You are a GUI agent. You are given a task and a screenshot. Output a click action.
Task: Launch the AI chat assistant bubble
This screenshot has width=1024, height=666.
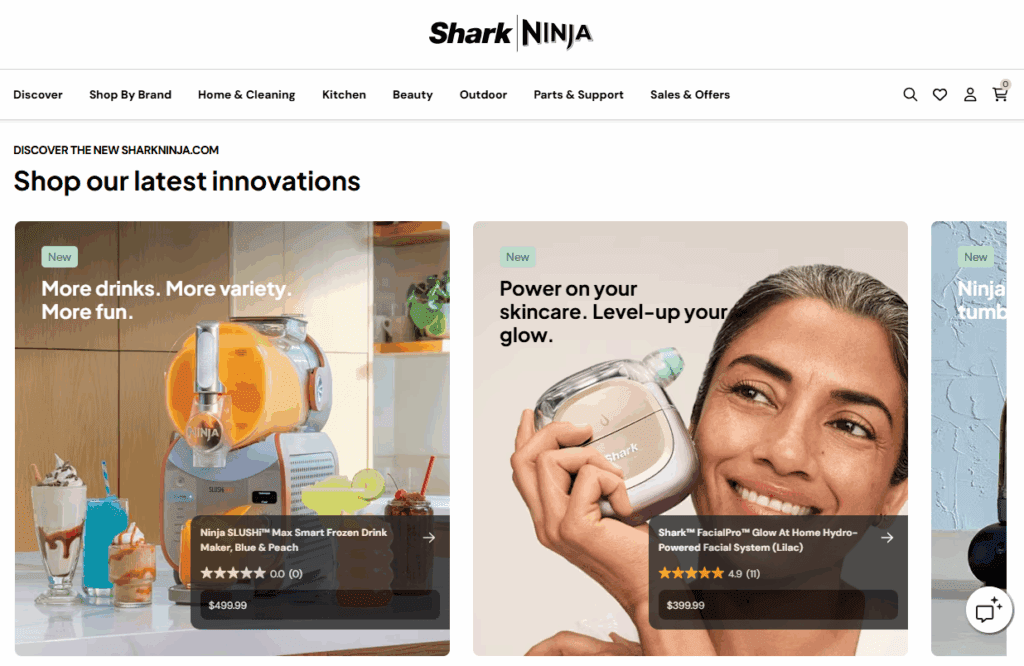pyautogui.click(x=989, y=610)
